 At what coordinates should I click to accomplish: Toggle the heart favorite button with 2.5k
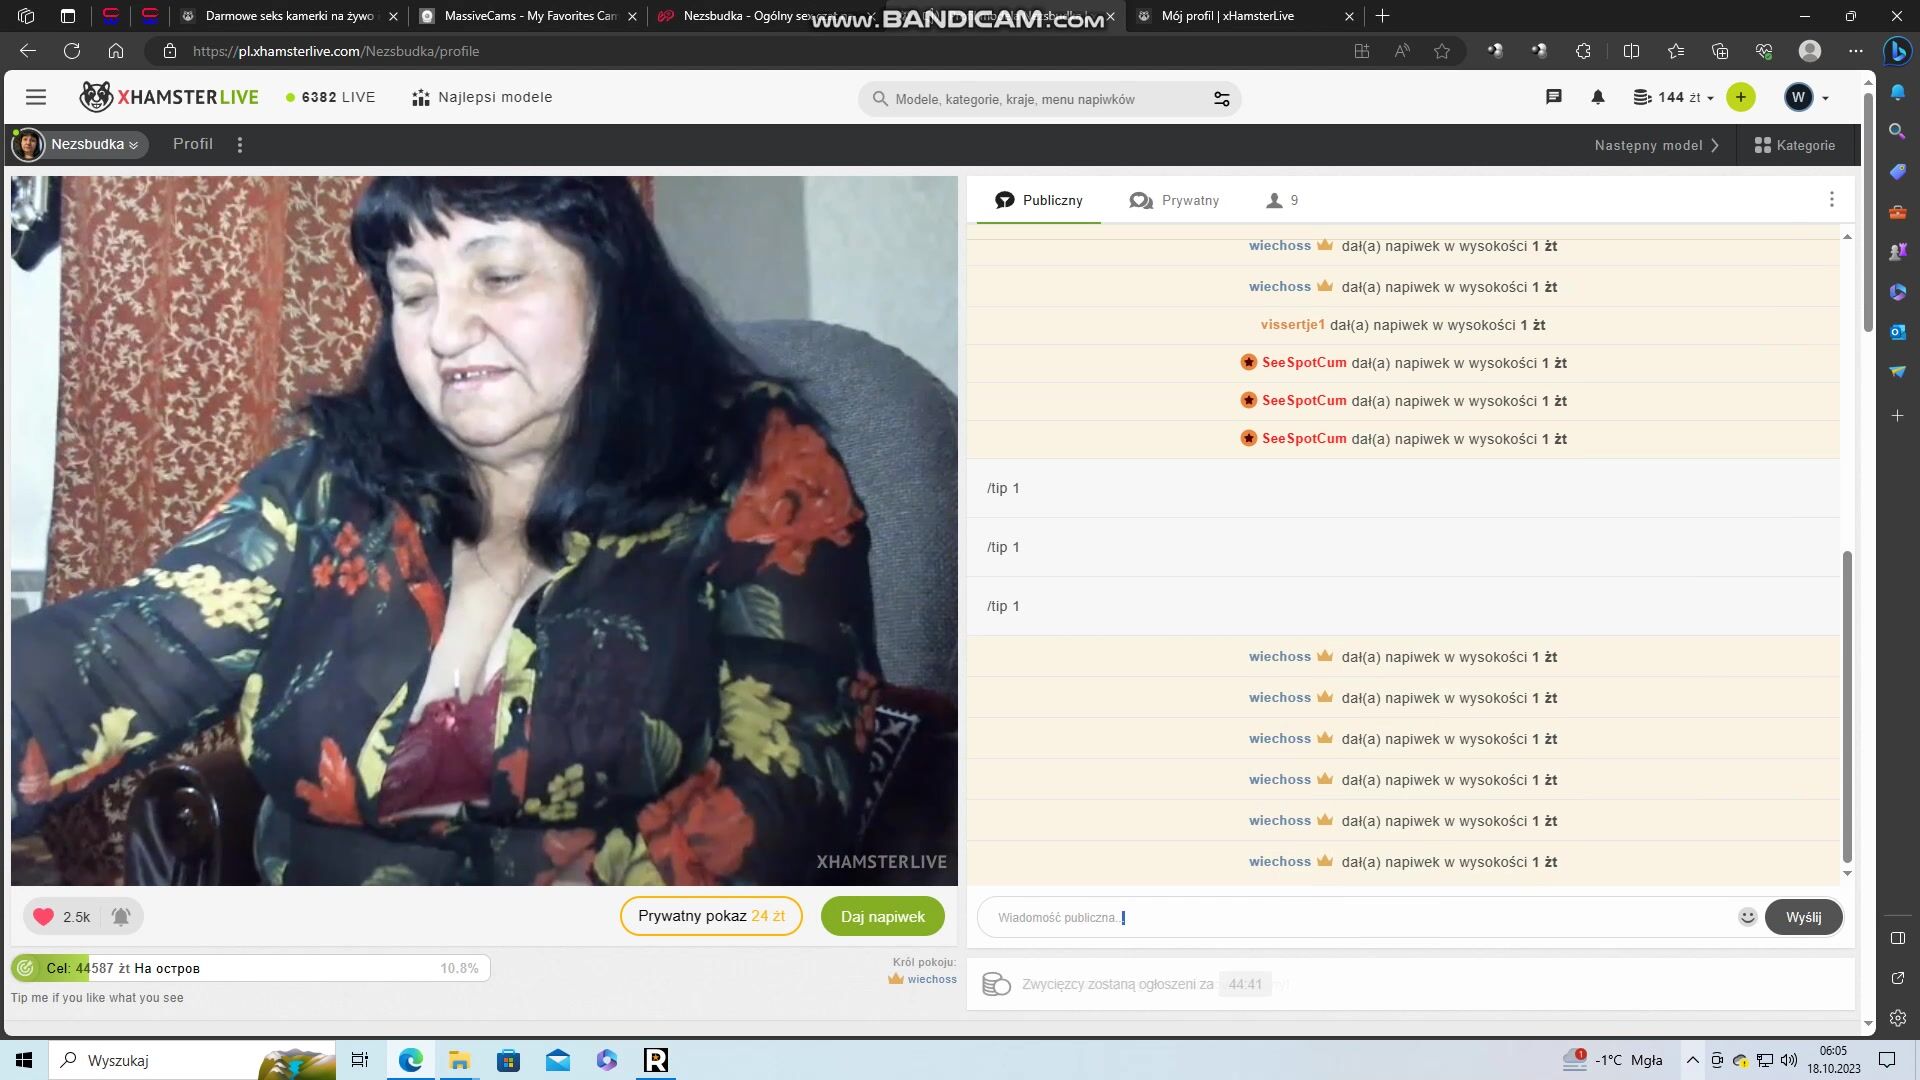pyautogui.click(x=44, y=916)
